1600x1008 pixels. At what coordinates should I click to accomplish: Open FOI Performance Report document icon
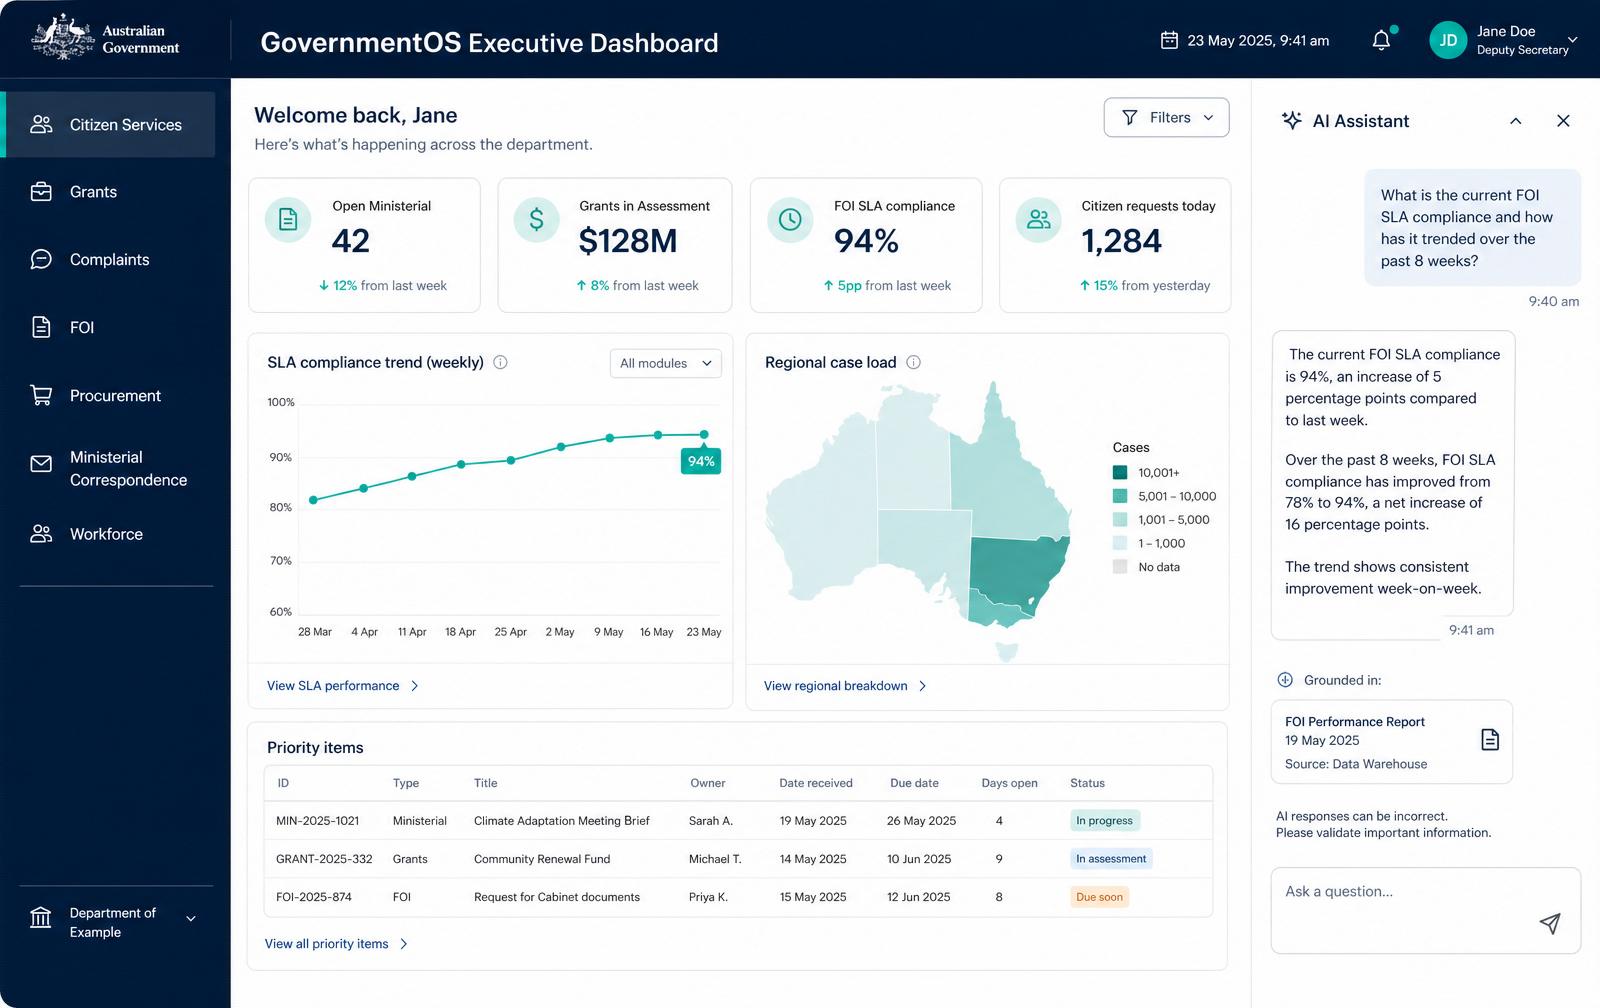coord(1490,739)
